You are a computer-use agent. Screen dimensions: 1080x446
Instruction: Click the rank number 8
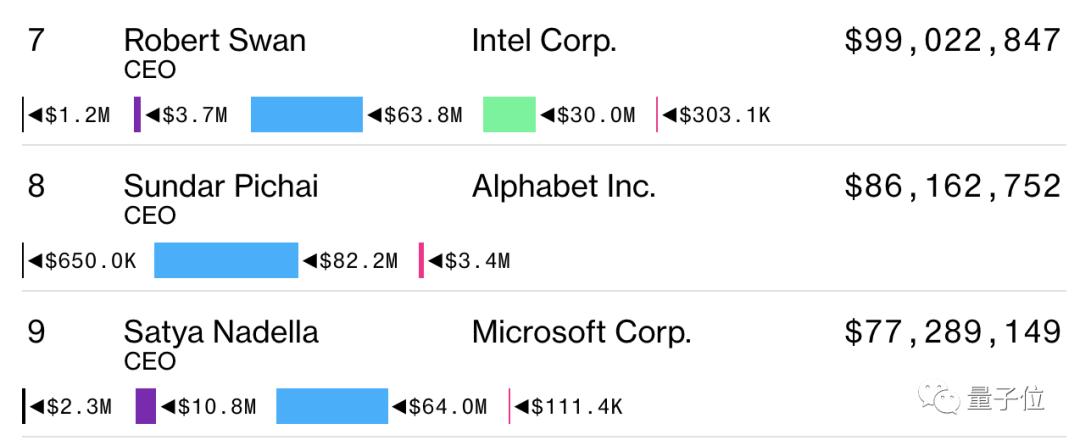coord(36,187)
